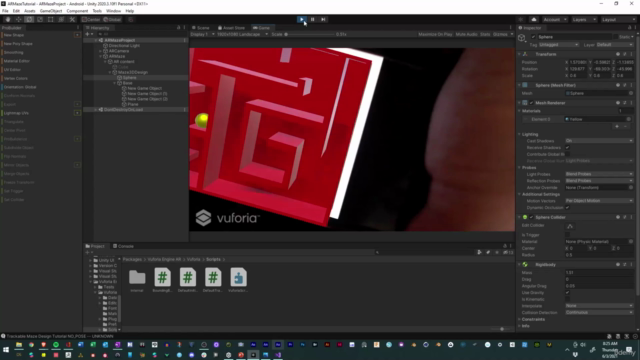Toggle Stats in Game view
640x360 pixels.
click(x=485, y=34)
